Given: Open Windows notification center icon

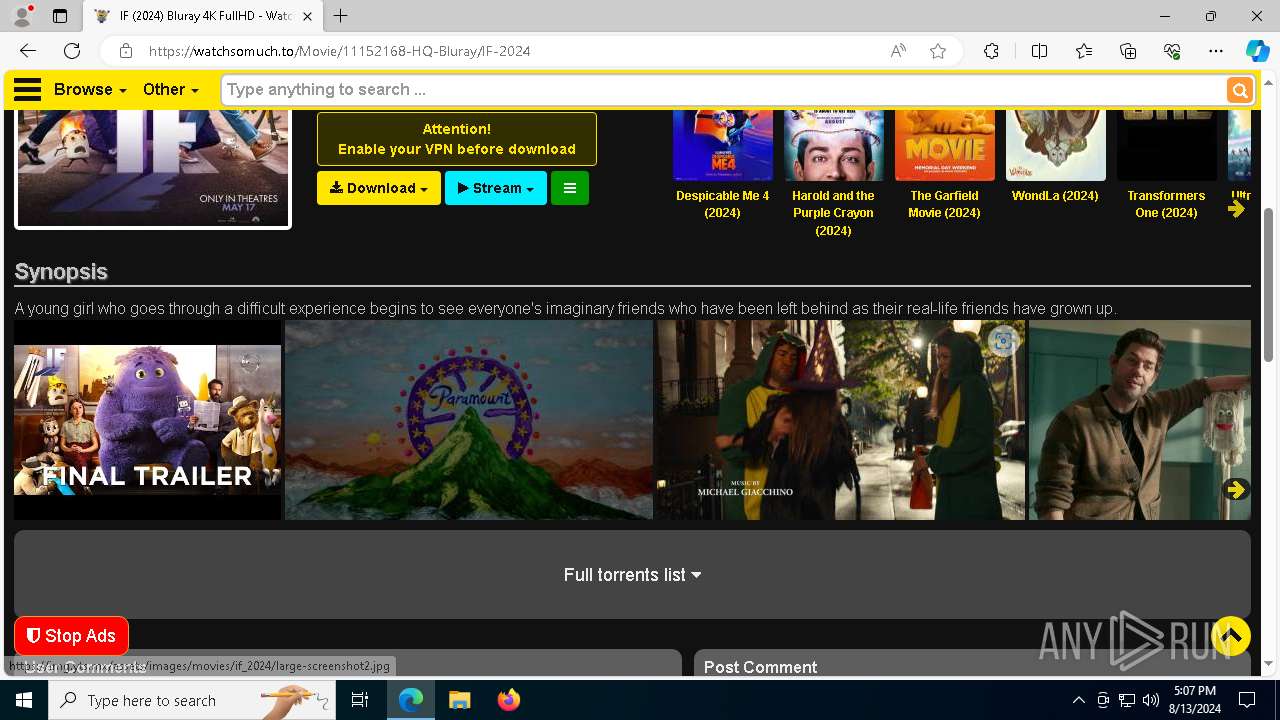Looking at the screenshot, I should (x=1247, y=700).
